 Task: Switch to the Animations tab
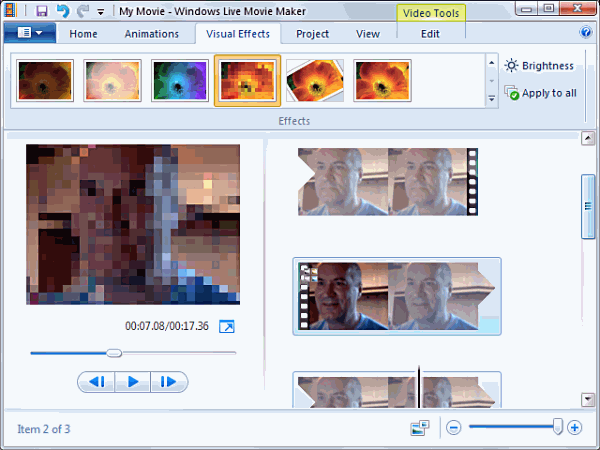(x=152, y=34)
